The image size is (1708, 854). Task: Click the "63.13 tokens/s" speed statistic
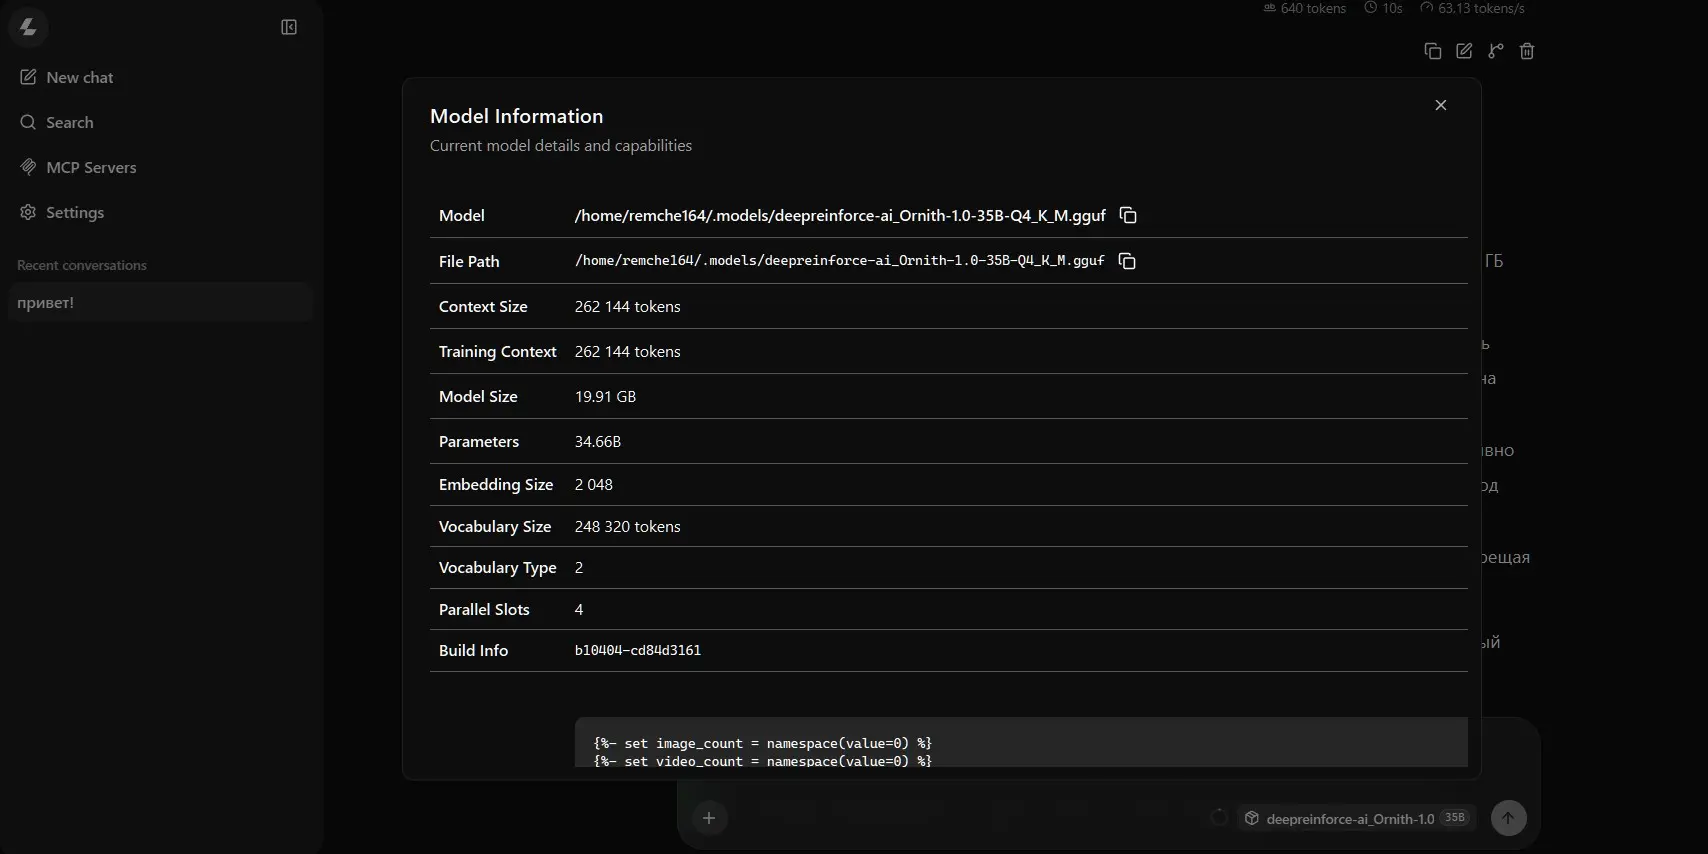coord(1472,8)
